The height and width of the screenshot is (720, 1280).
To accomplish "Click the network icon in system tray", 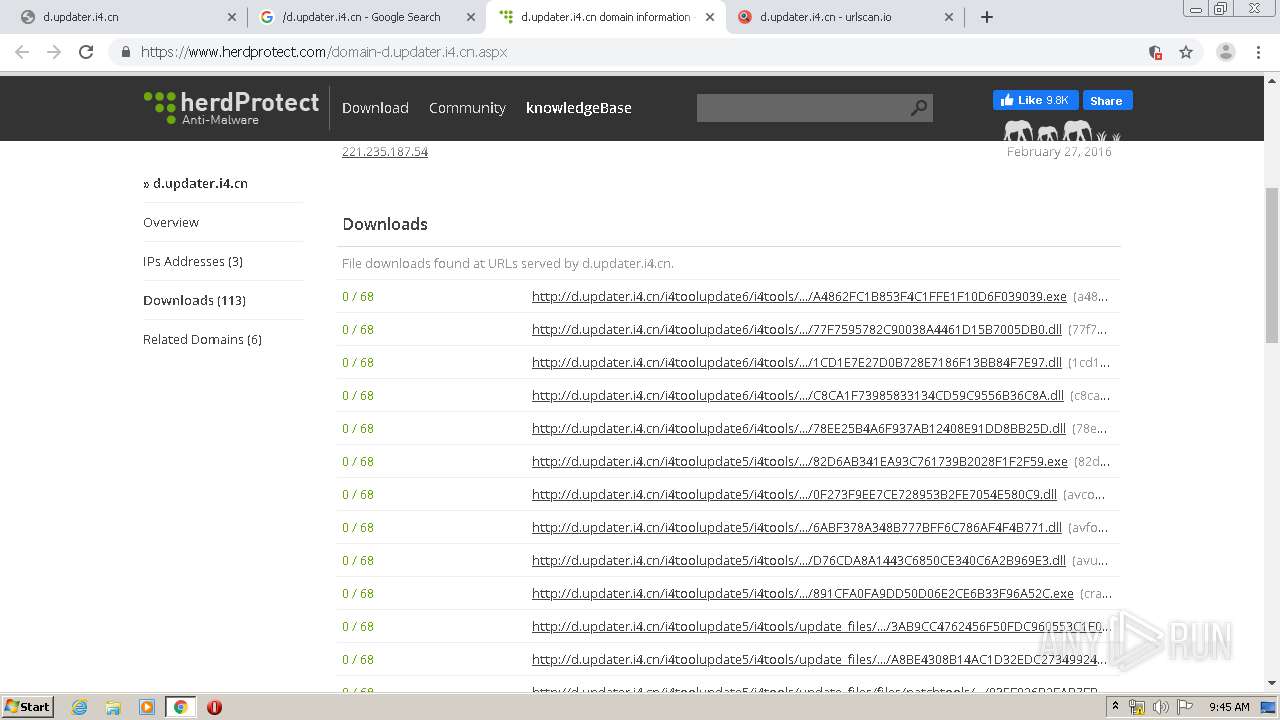I will [1137, 707].
